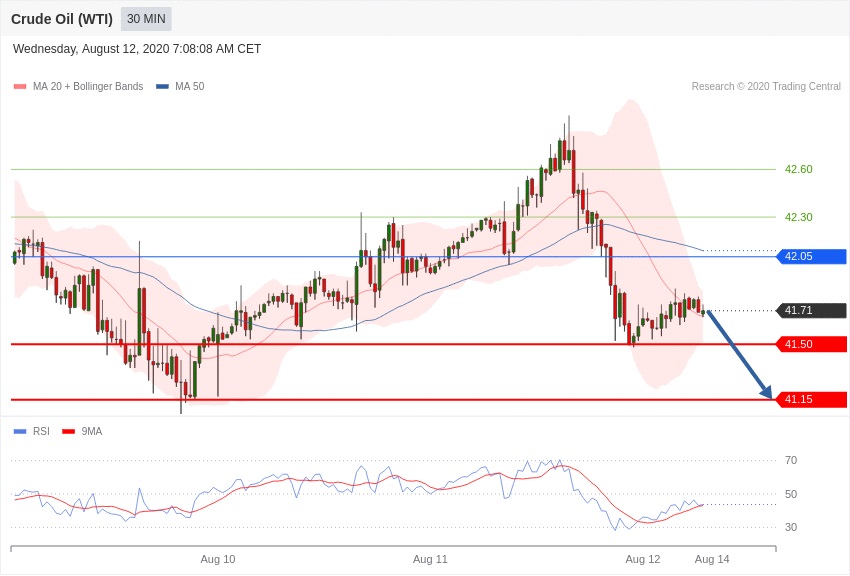The height and width of the screenshot is (576, 850).
Task: Click the 9MA legend red swatch
Action: [x=68, y=432]
